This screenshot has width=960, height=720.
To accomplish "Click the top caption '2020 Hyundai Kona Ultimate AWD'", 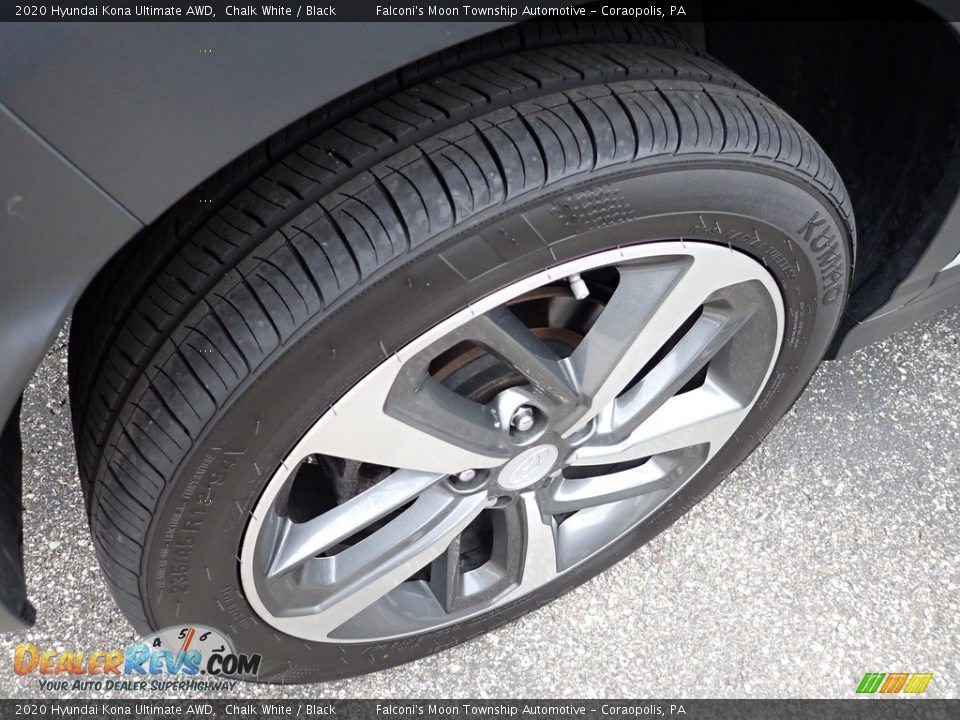I will click(114, 11).
